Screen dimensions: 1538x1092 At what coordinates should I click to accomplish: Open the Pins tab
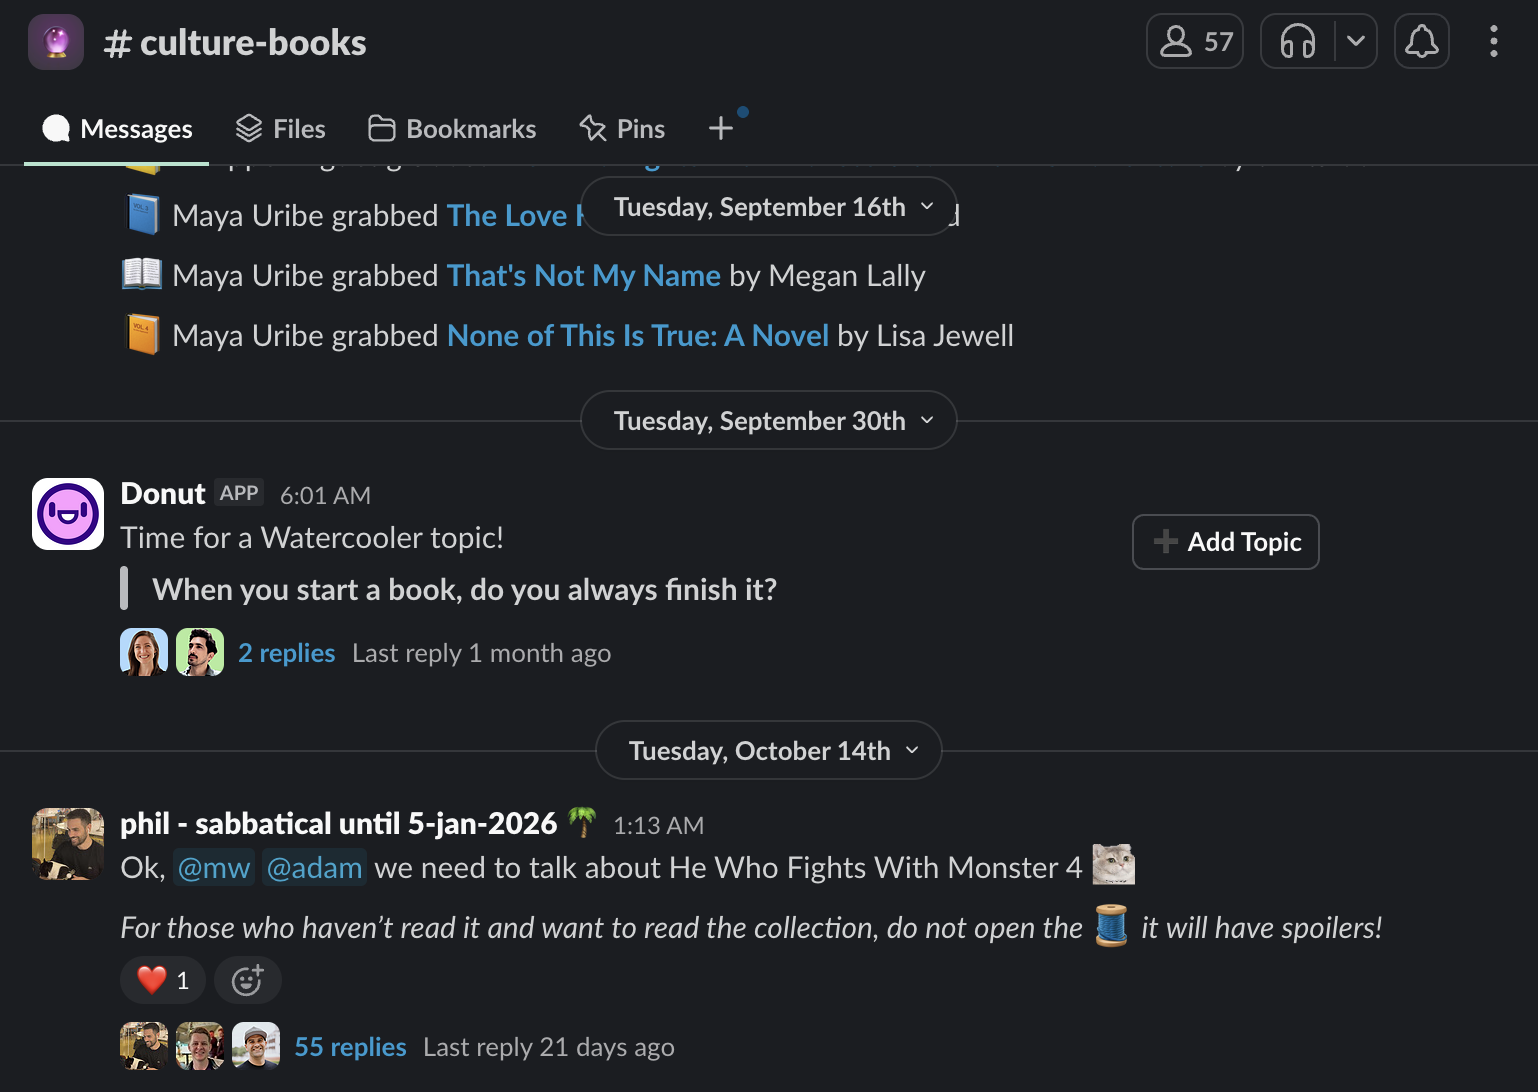tap(622, 129)
